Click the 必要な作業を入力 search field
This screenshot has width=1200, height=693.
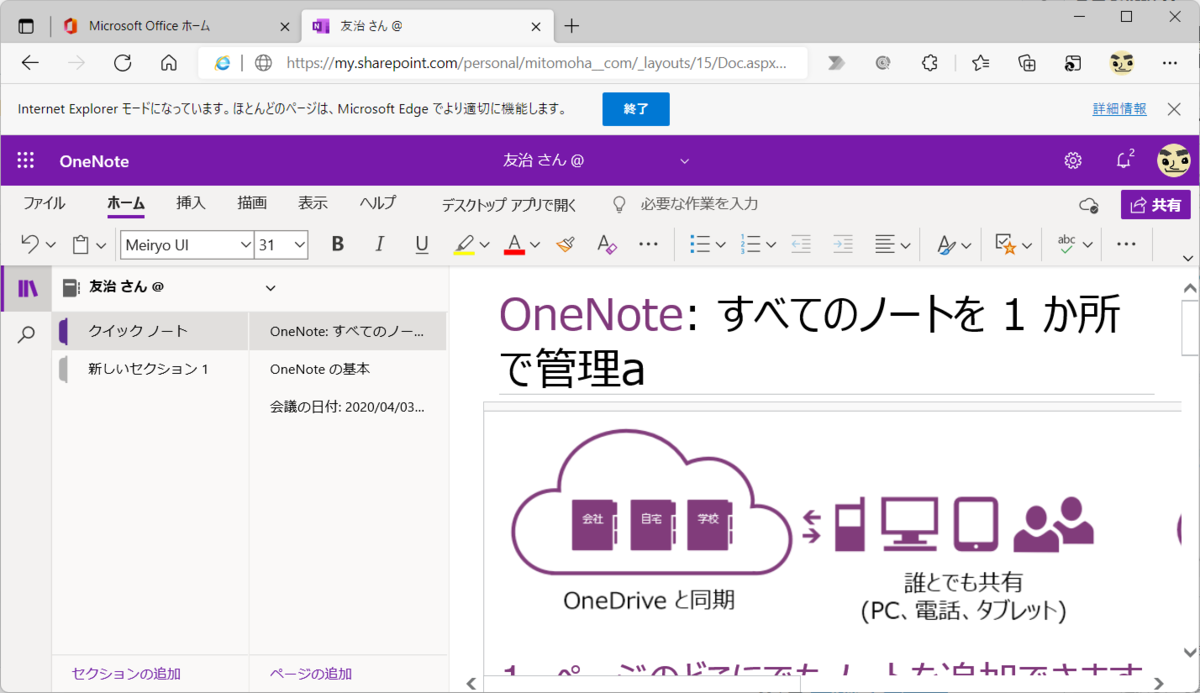[x=699, y=204]
